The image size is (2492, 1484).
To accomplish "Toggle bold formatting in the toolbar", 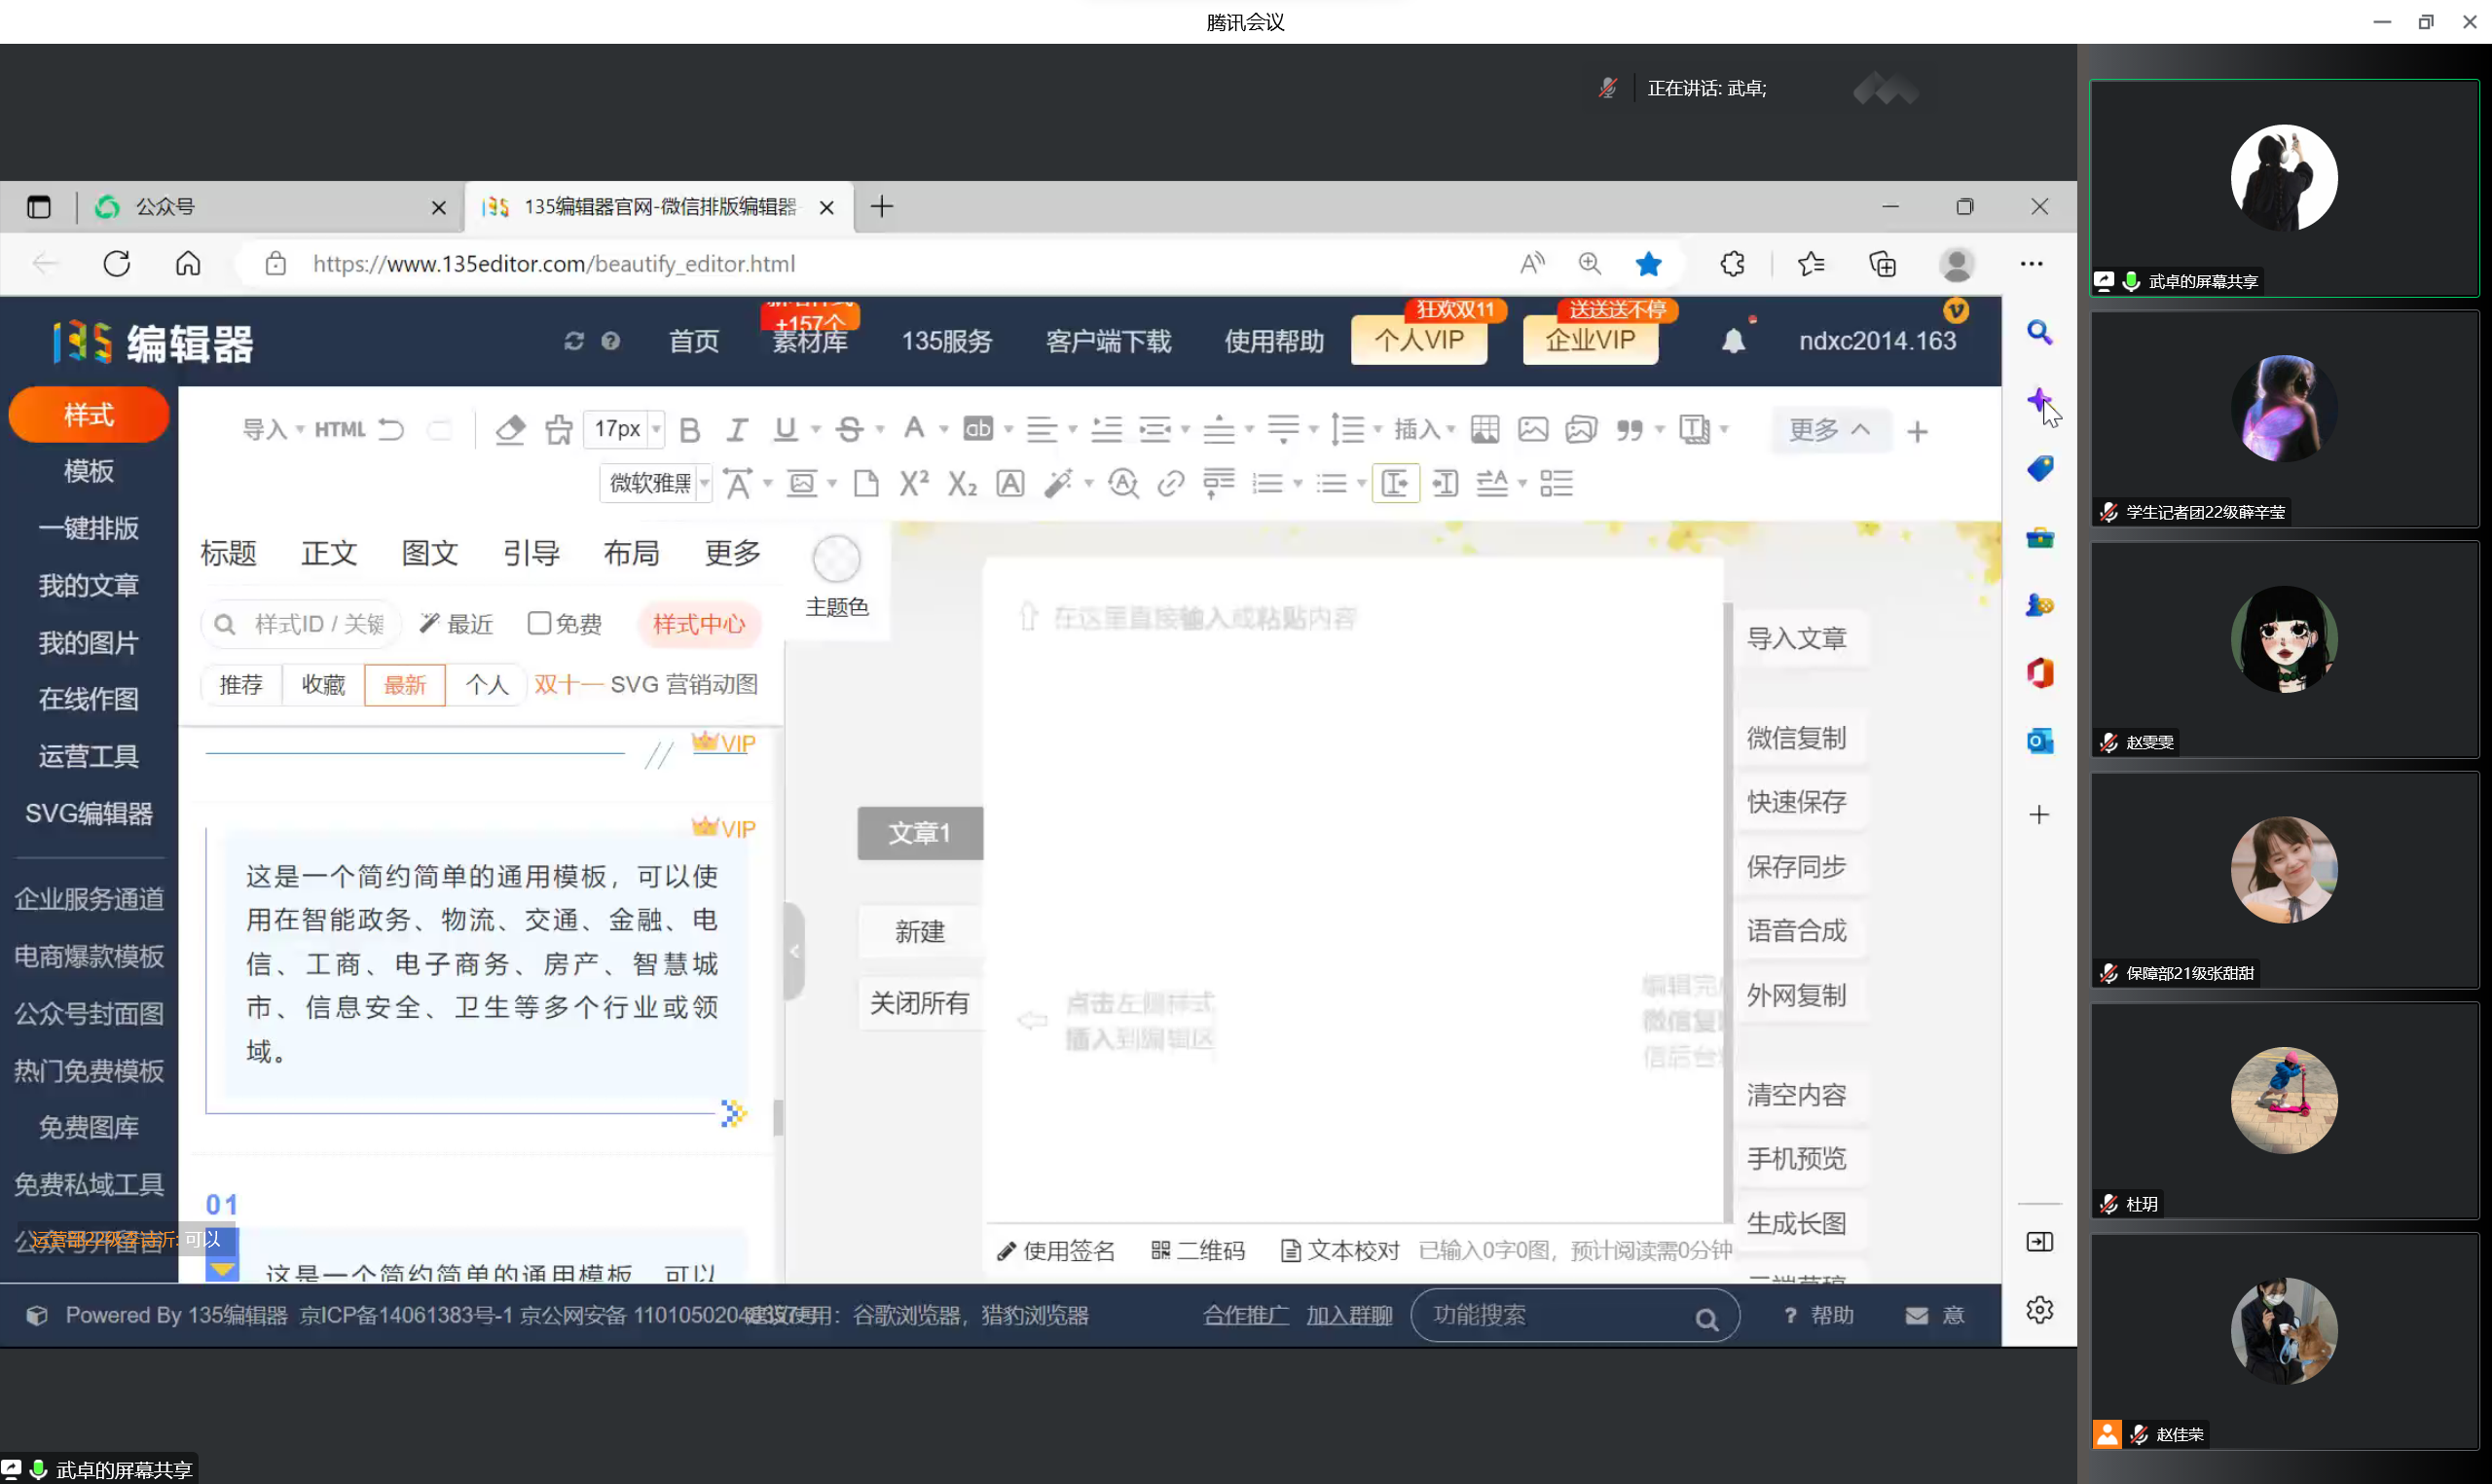I will 689,430.
